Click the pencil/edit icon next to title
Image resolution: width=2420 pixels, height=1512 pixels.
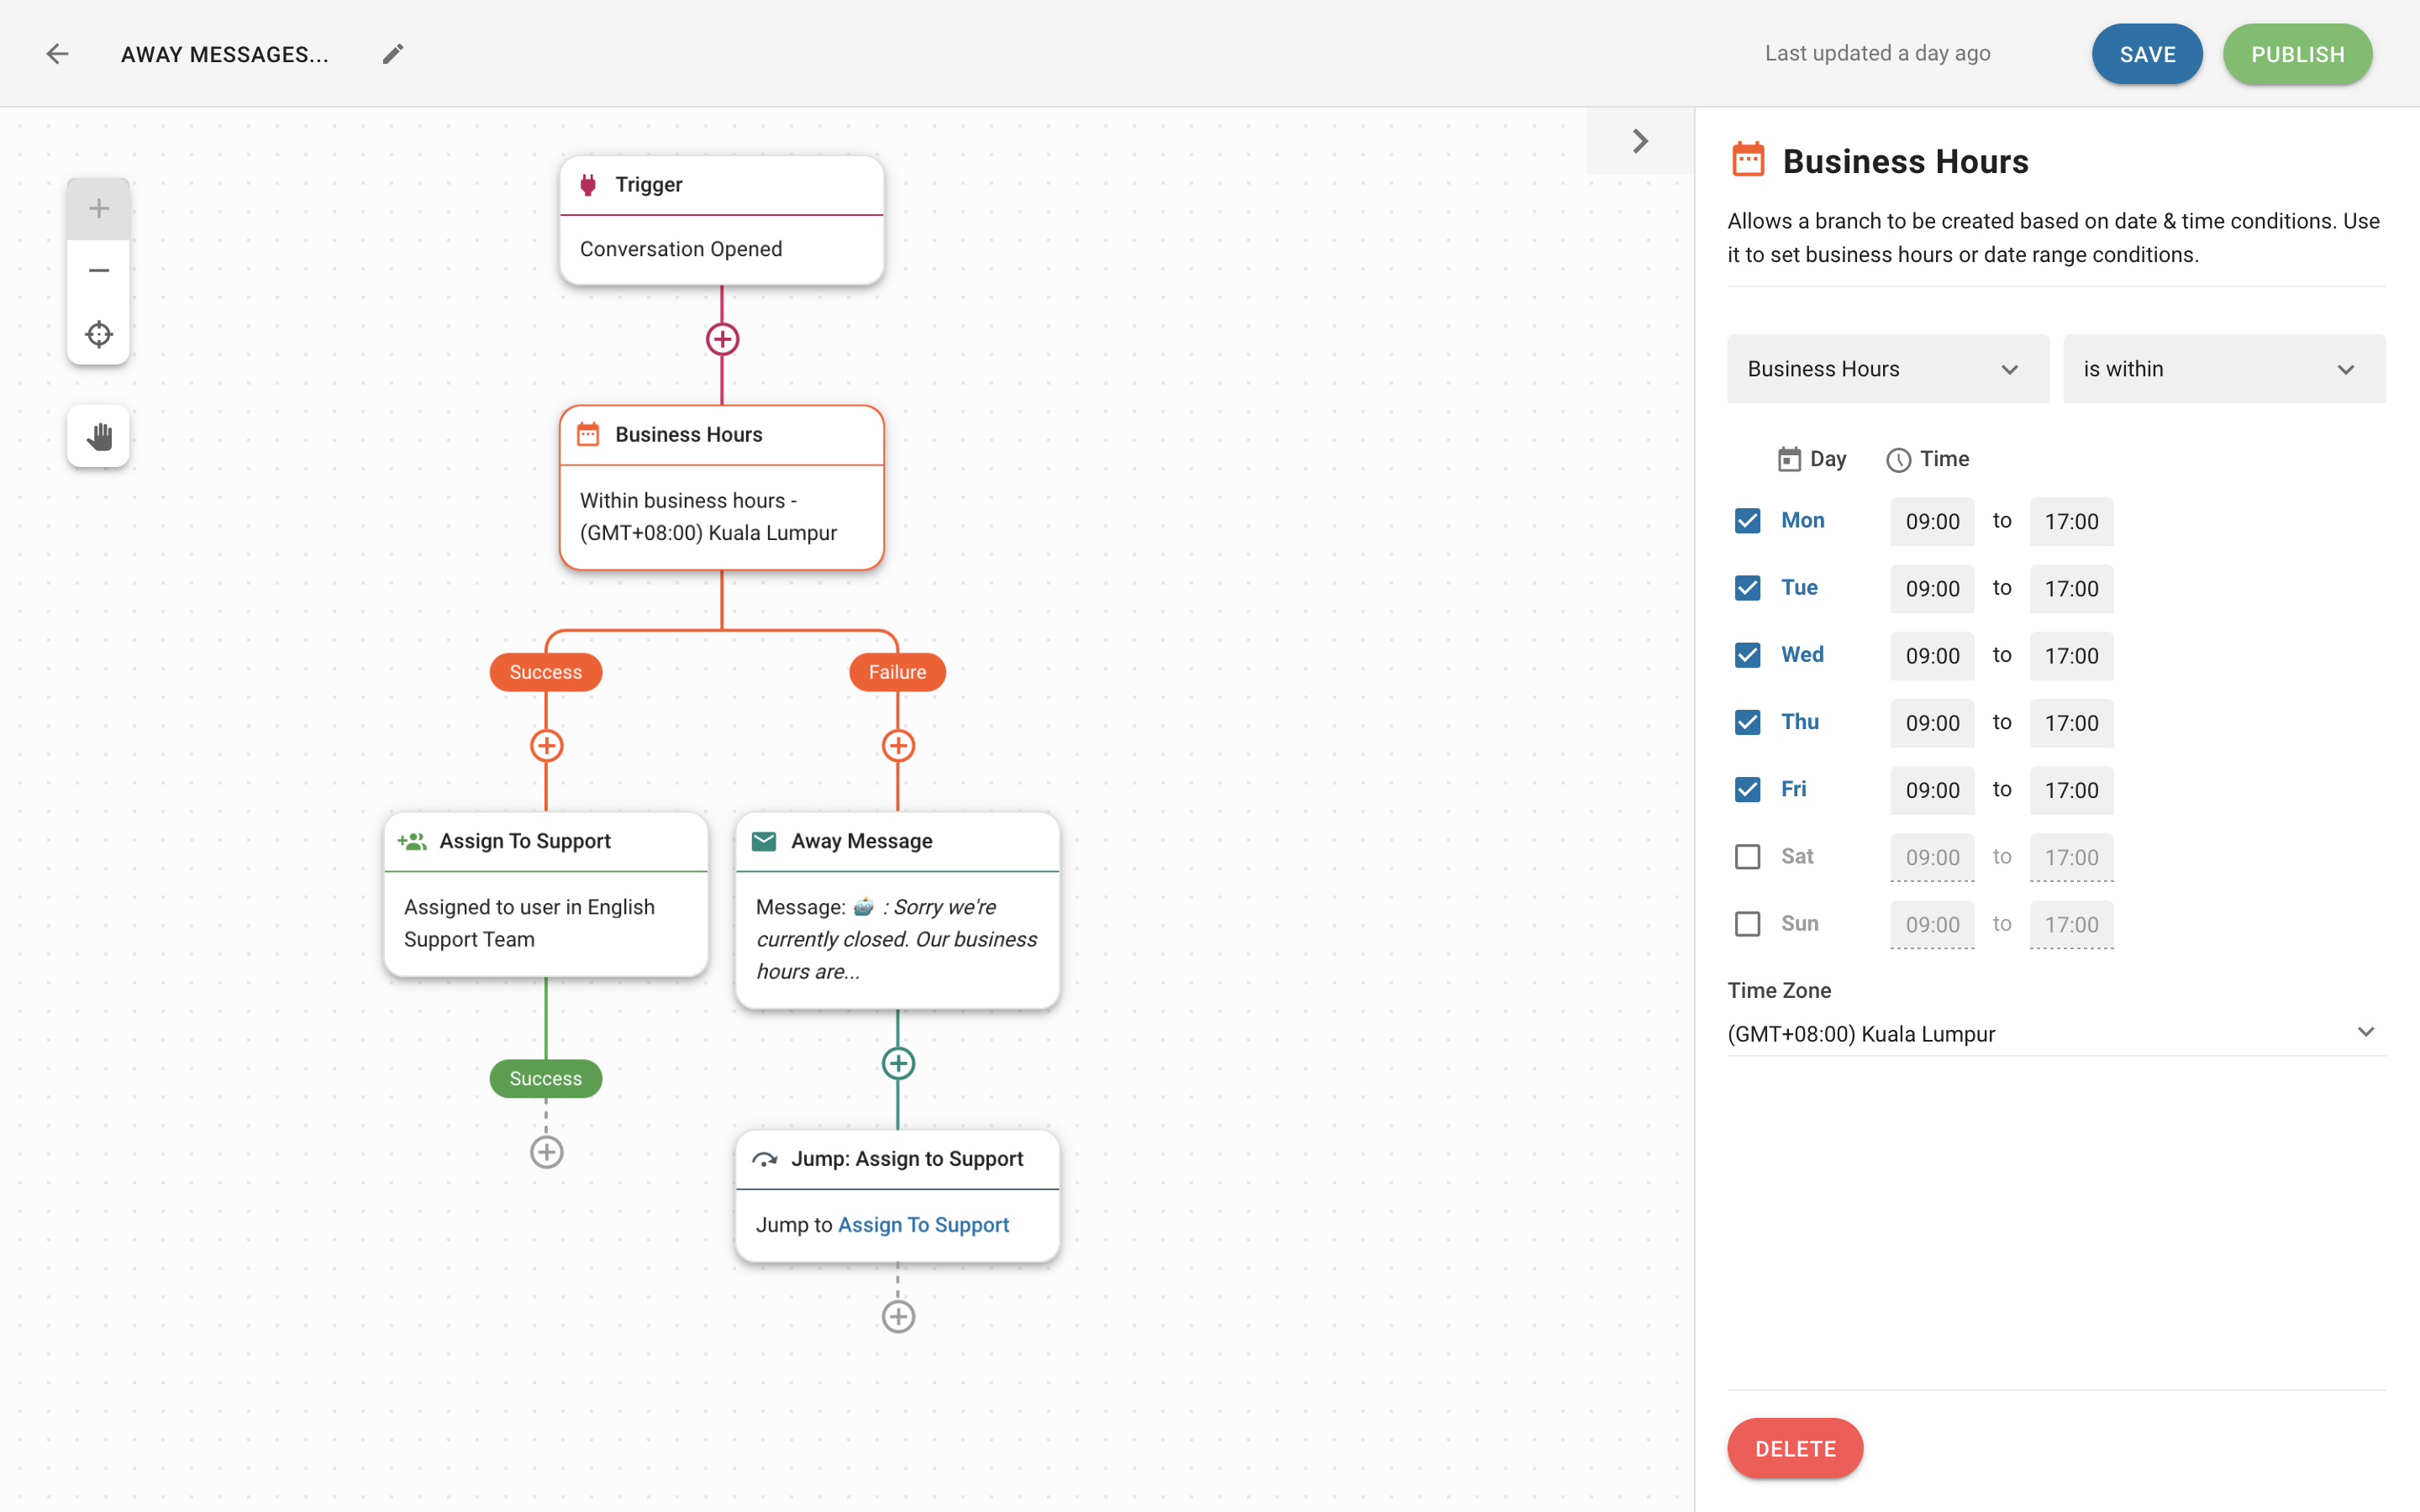point(392,54)
